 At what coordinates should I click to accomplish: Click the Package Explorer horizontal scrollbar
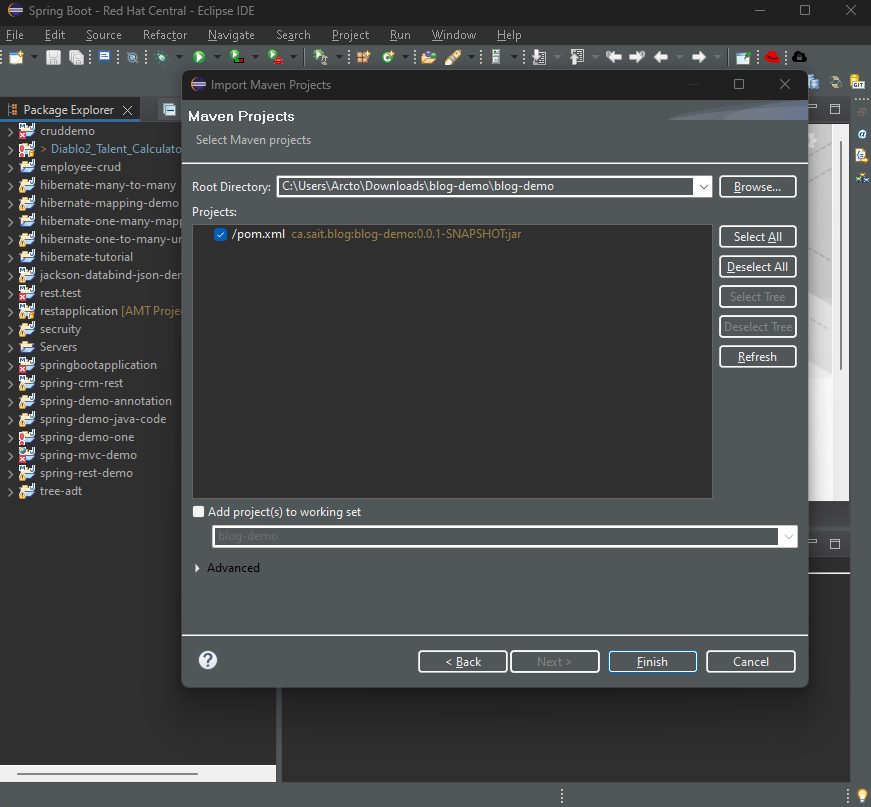(x=107, y=773)
